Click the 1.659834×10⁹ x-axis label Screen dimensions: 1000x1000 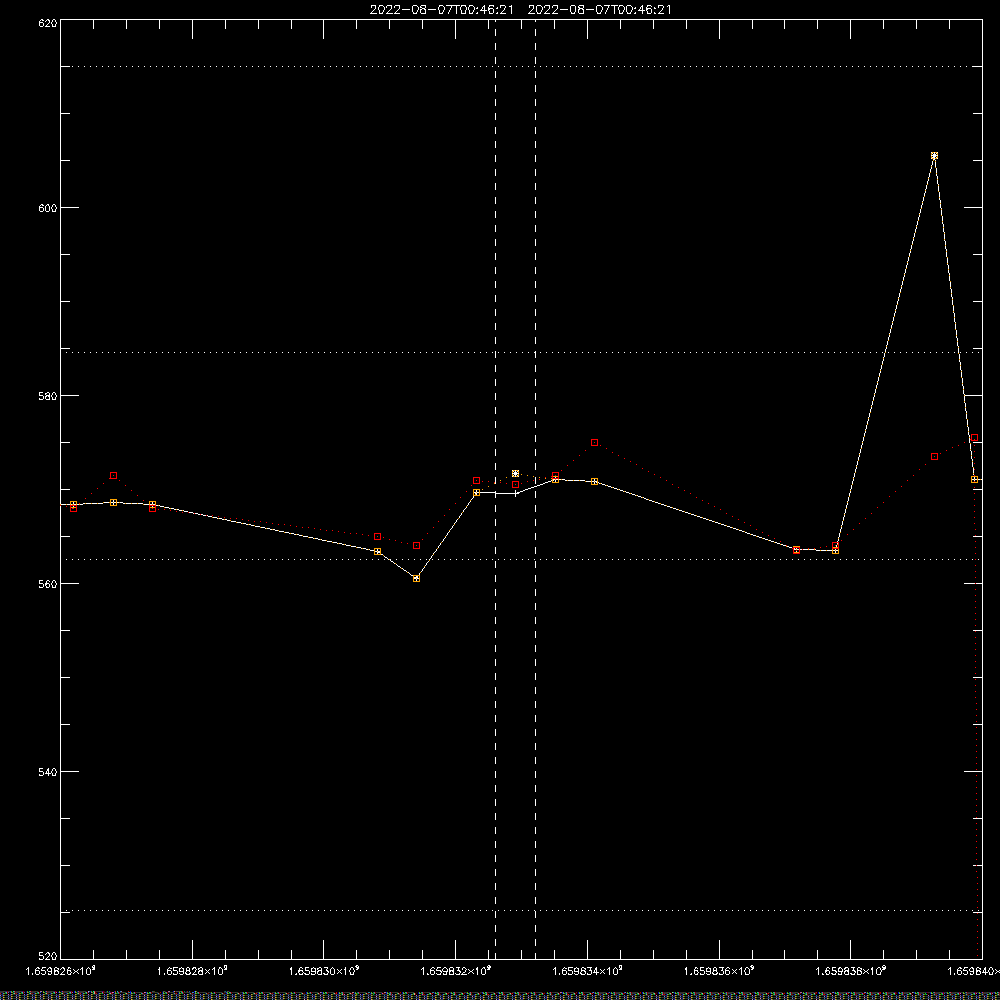point(587,971)
